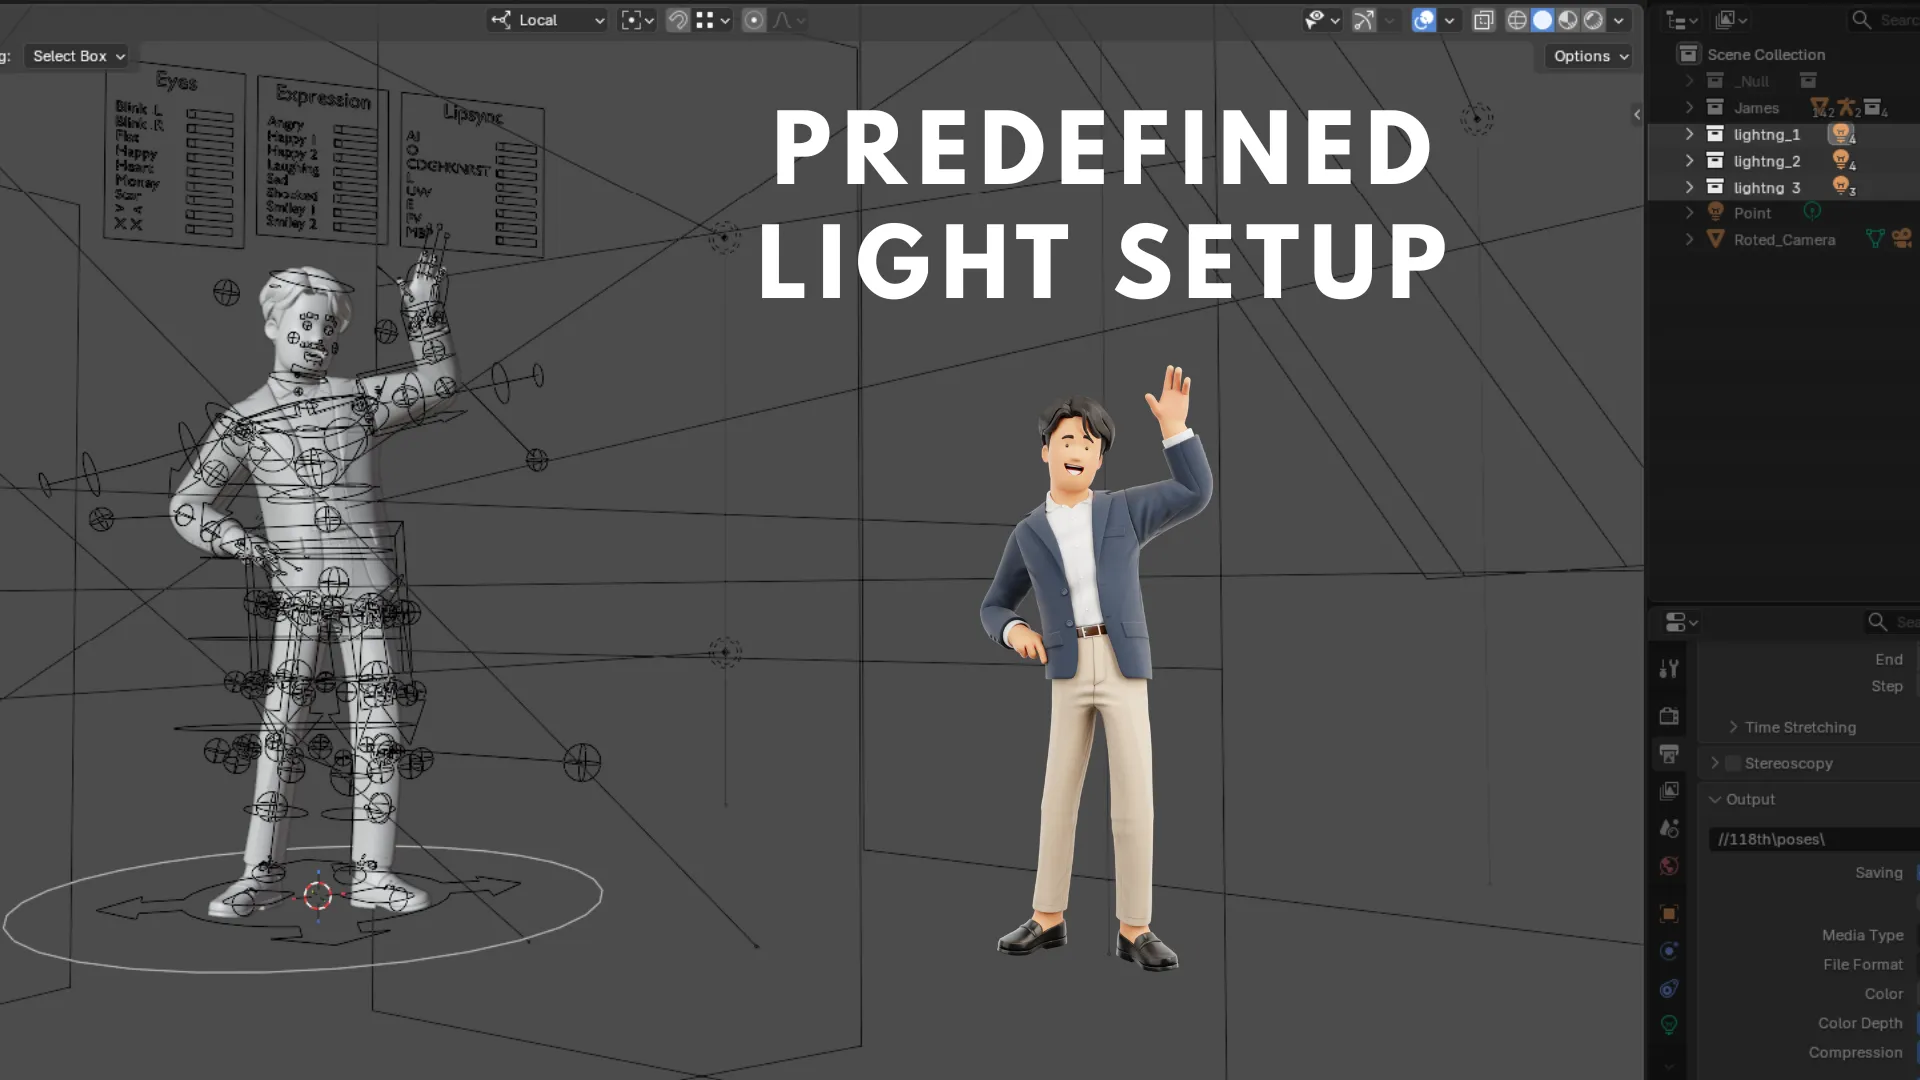Switch to solid viewport shading

click(x=1542, y=20)
